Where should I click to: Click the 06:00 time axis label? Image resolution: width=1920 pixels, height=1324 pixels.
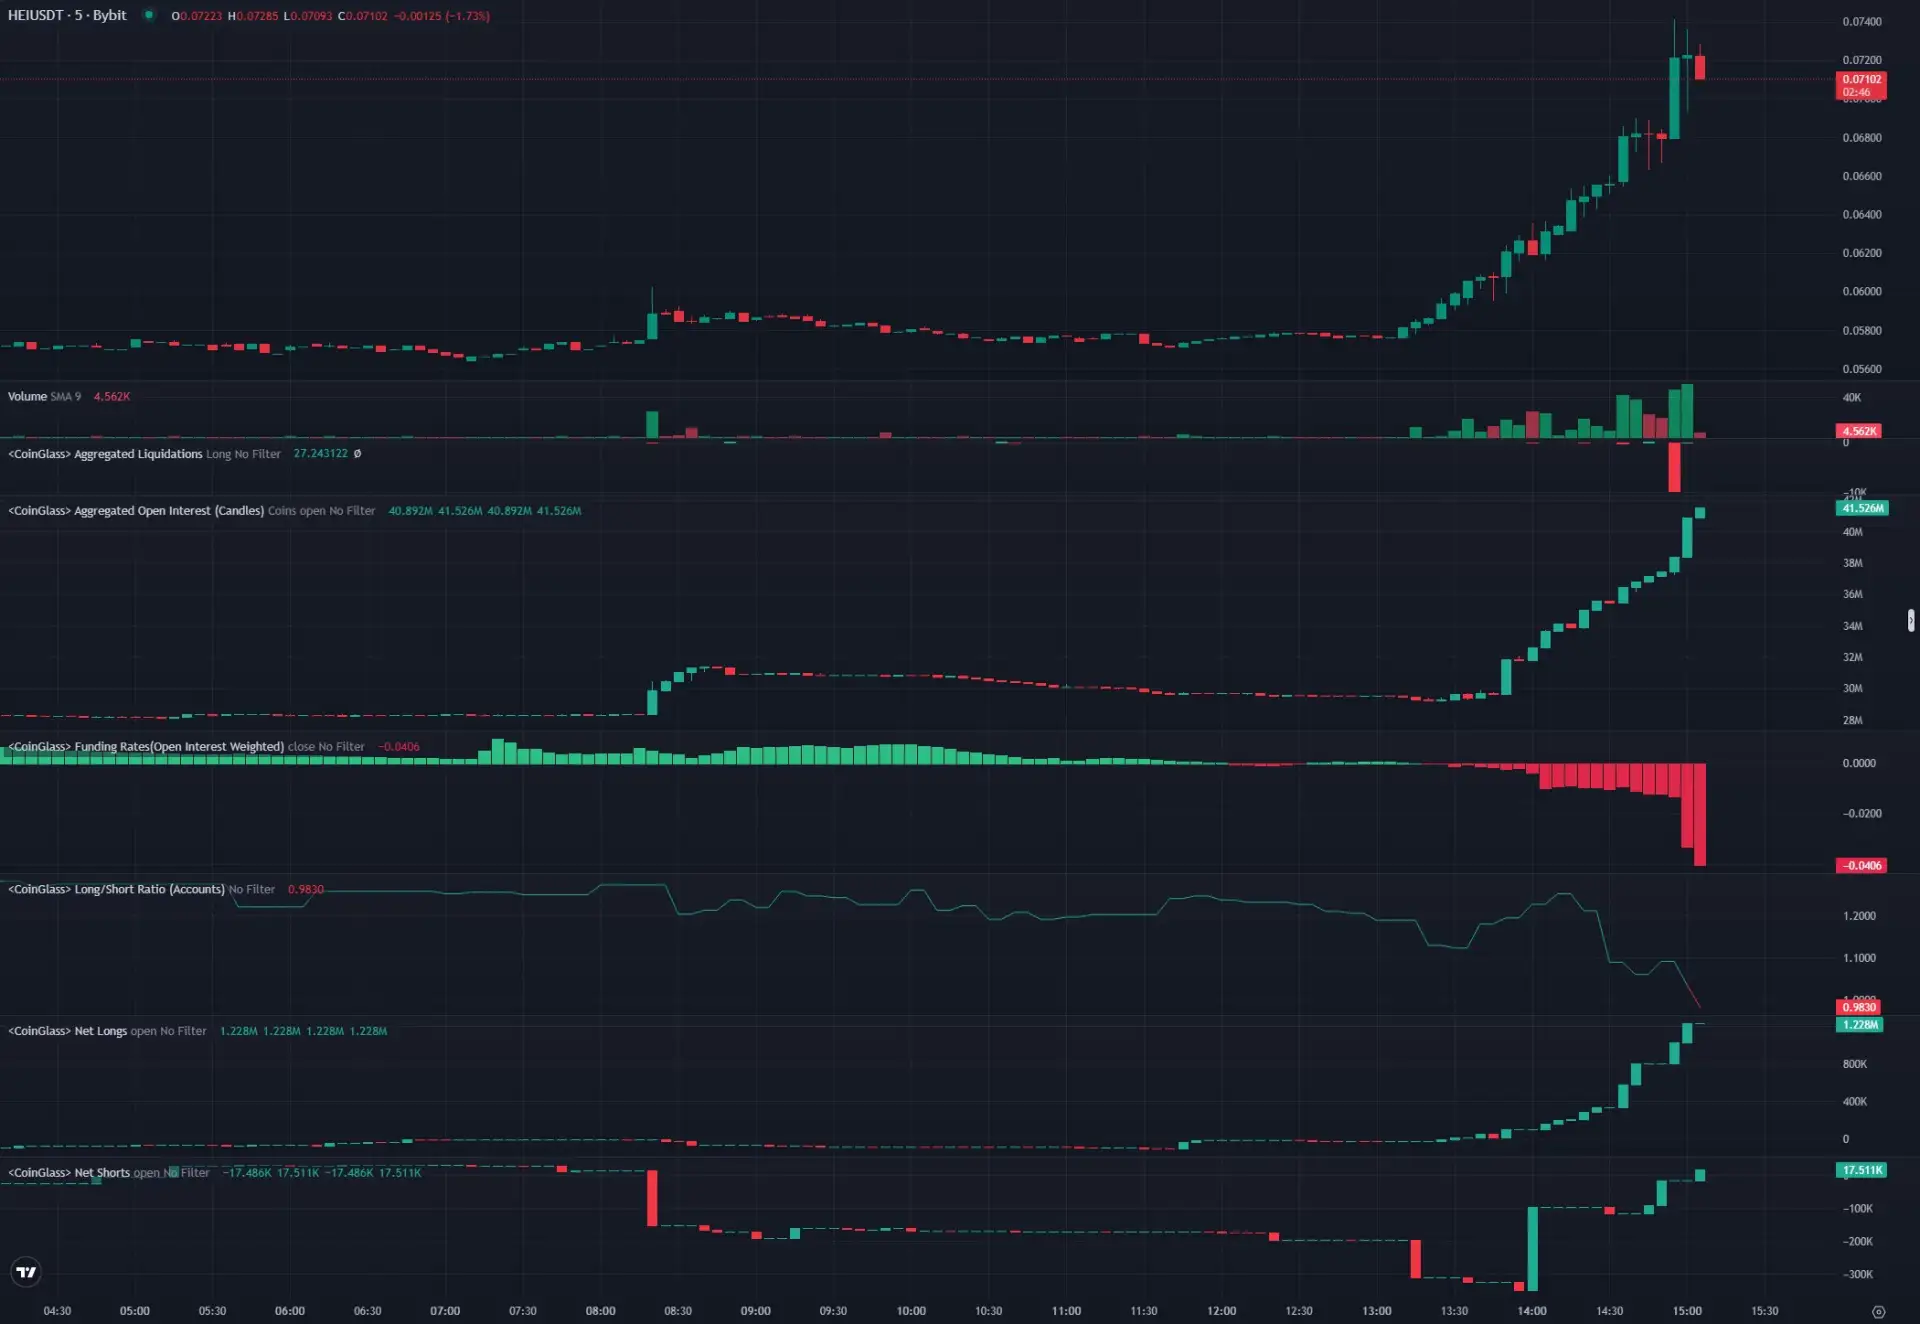tap(290, 1311)
